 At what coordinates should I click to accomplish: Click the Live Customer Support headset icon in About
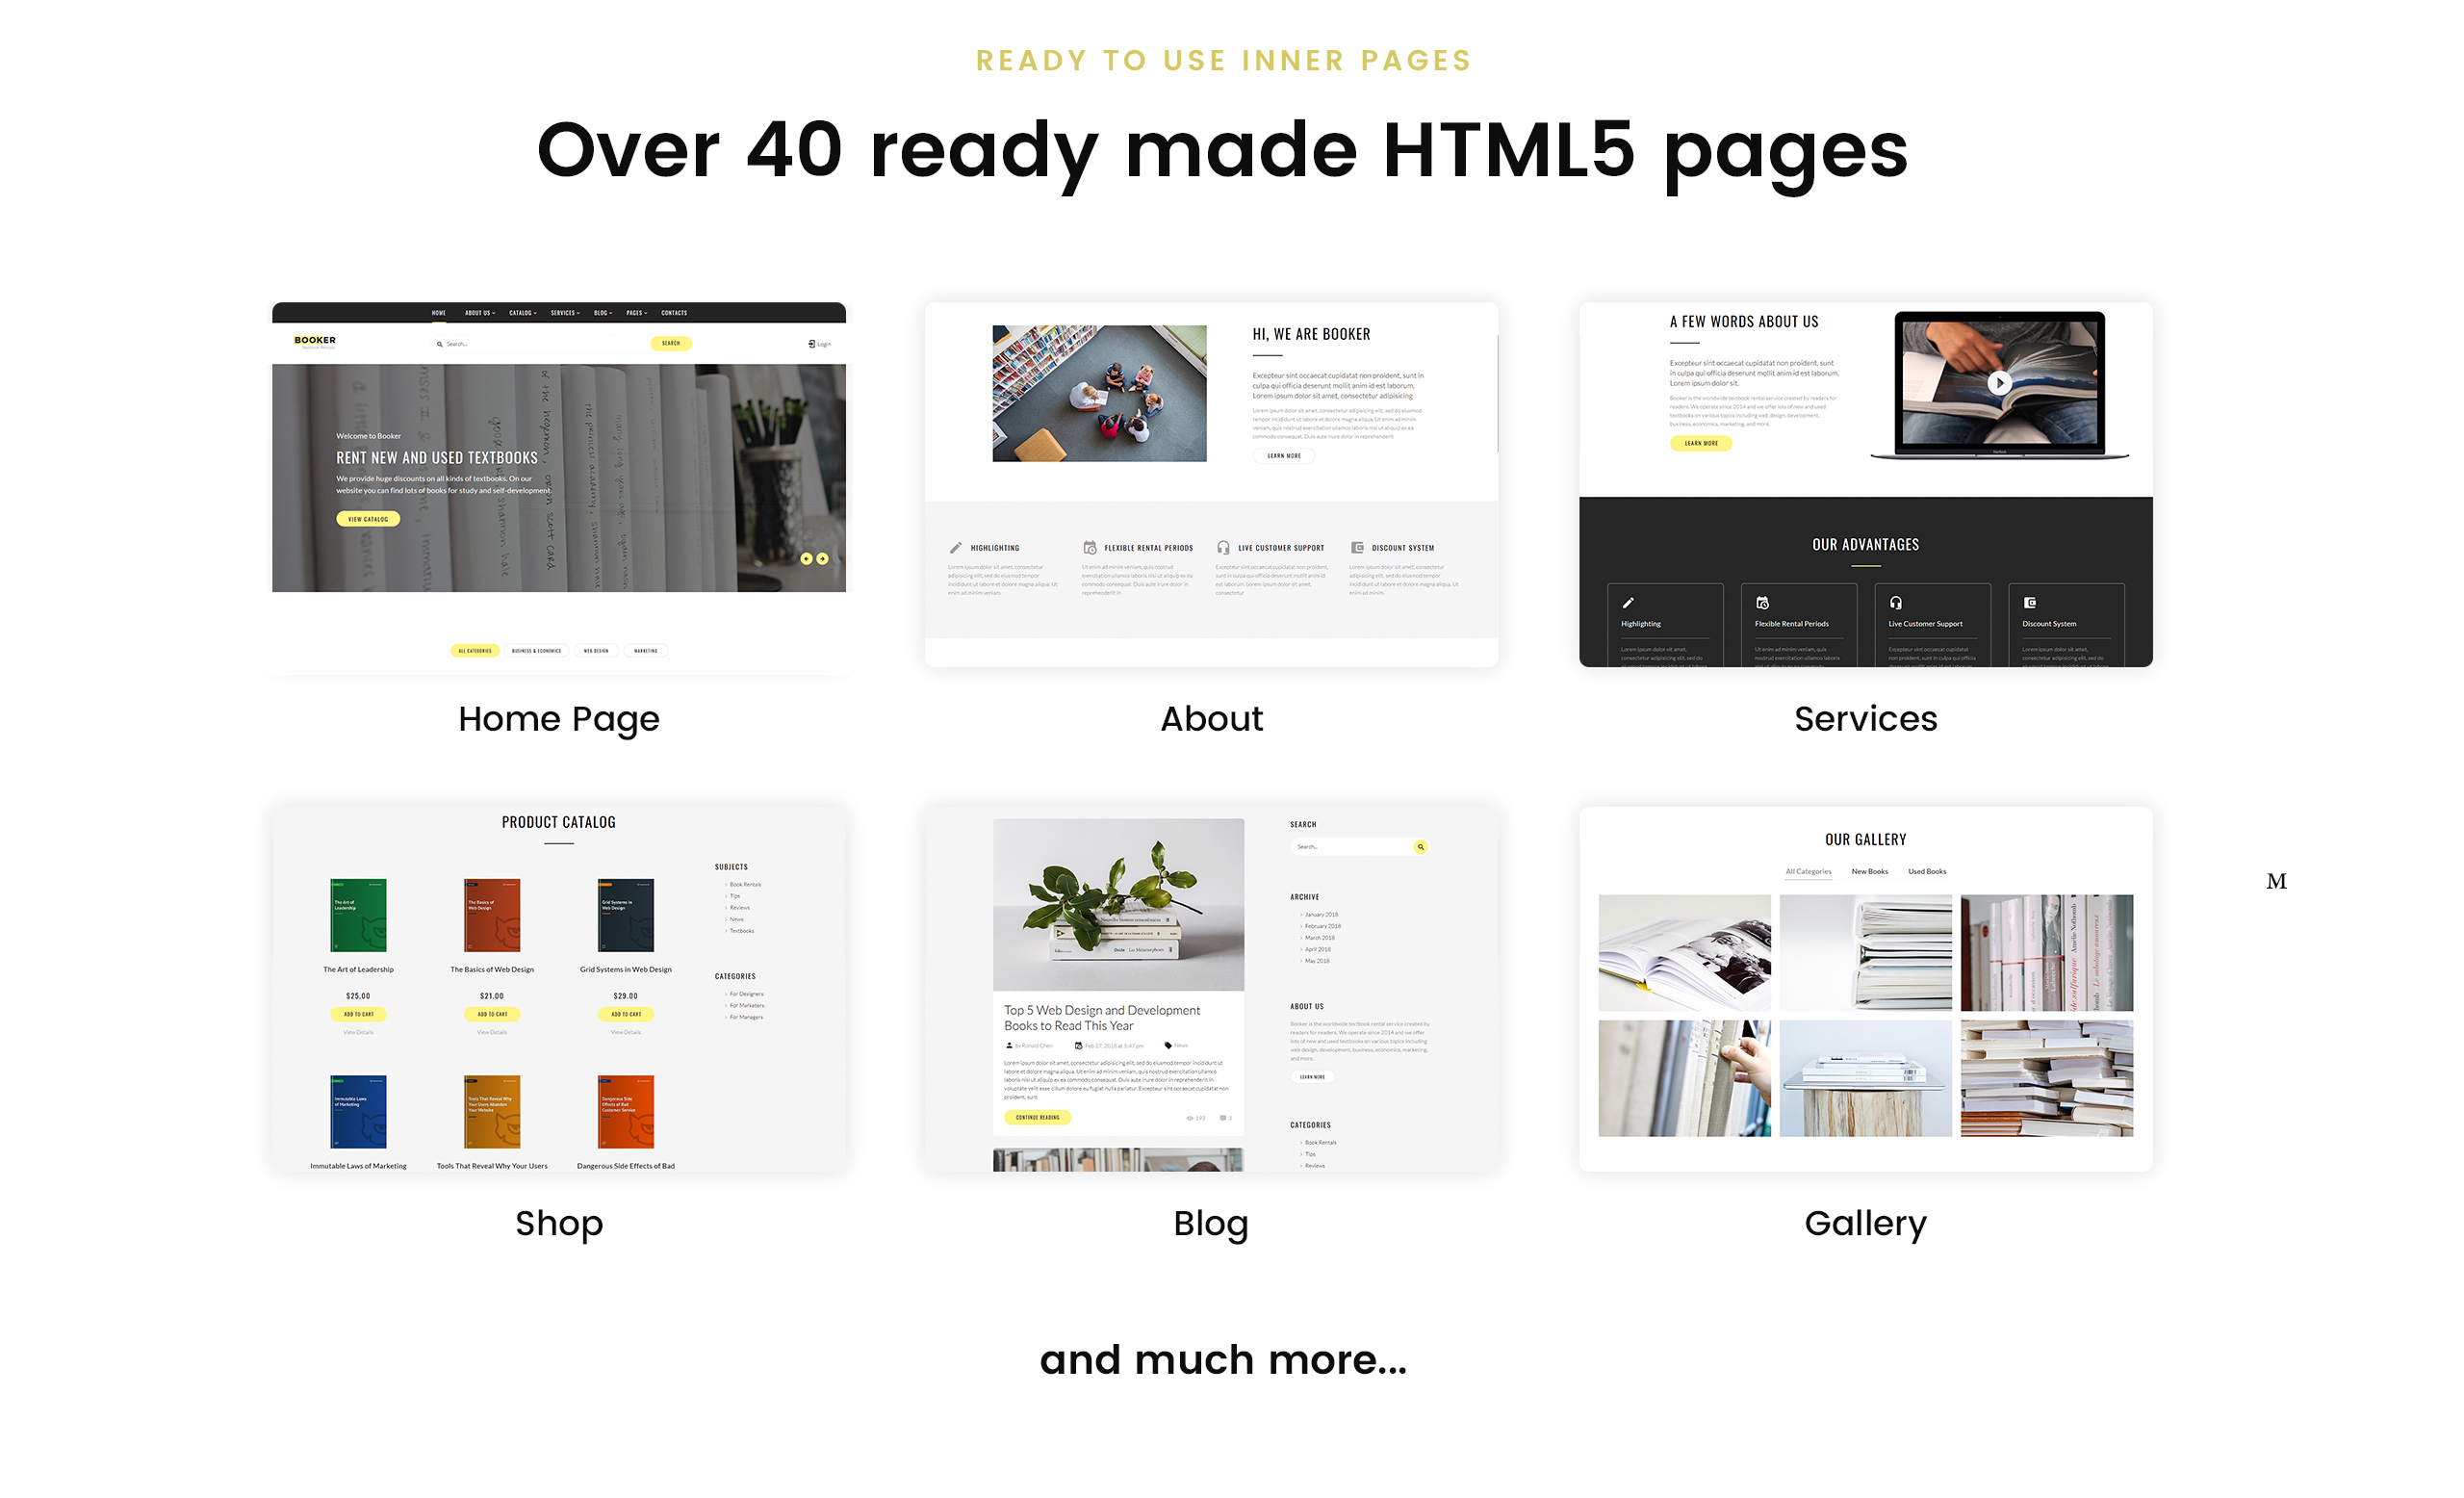[x=1223, y=548]
